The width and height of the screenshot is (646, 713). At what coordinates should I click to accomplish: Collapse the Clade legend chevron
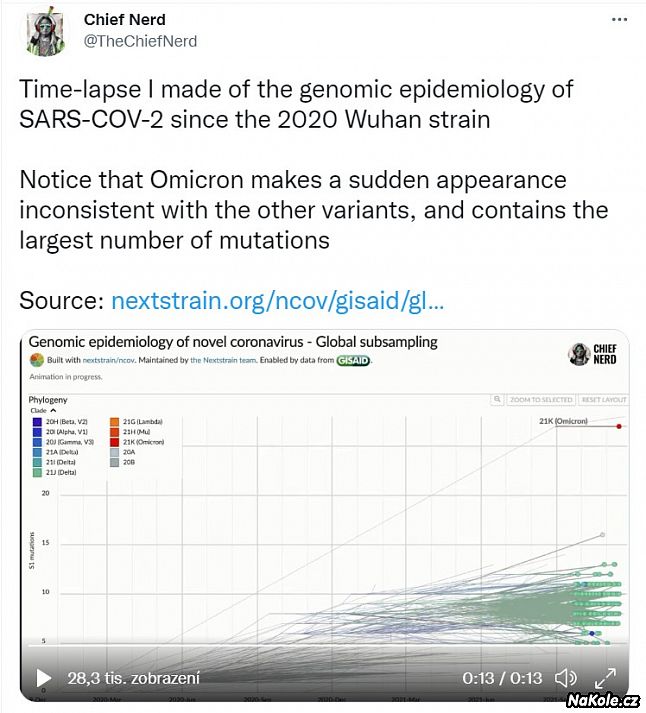(53, 411)
